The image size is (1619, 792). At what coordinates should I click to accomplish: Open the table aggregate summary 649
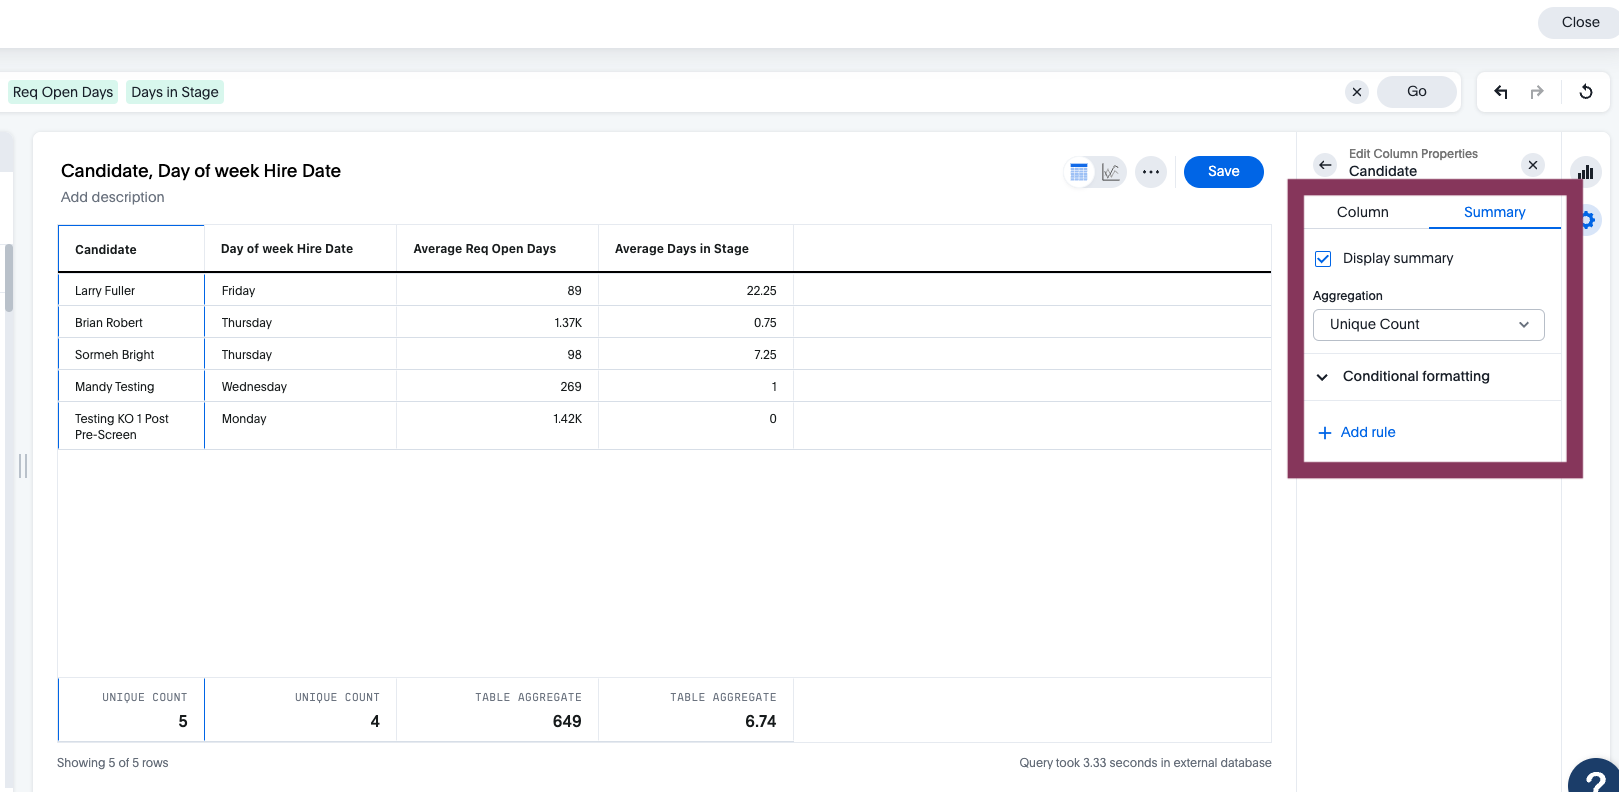497,710
